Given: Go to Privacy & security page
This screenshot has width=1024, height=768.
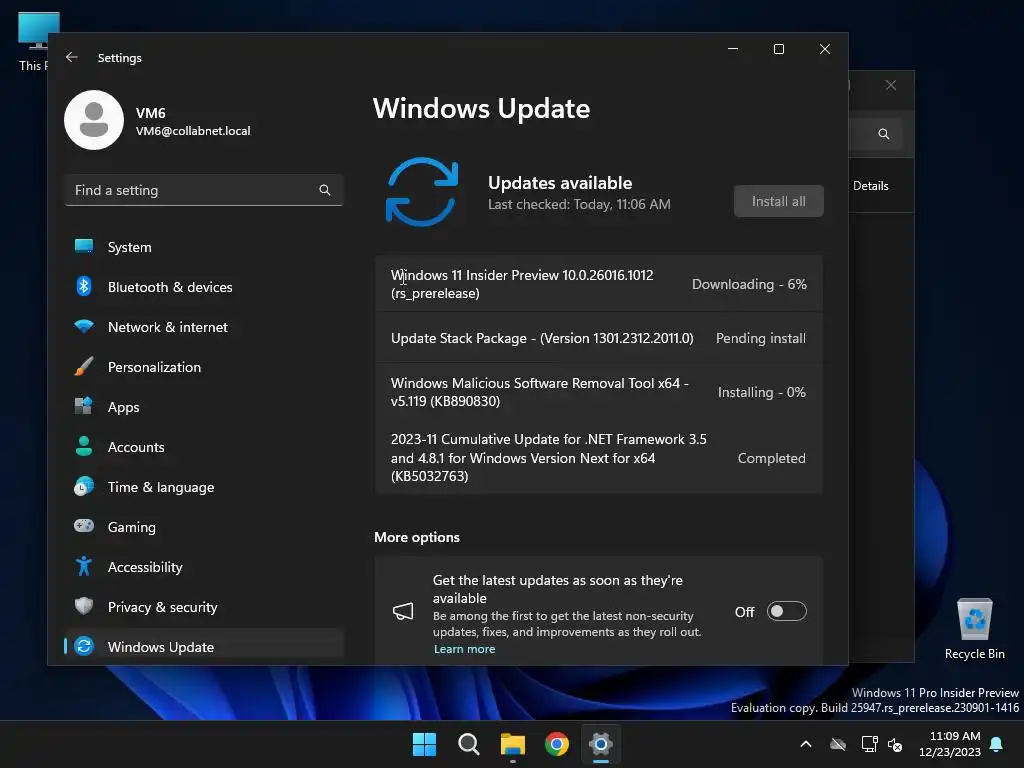Looking at the screenshot, I should [x=204, y=607].
